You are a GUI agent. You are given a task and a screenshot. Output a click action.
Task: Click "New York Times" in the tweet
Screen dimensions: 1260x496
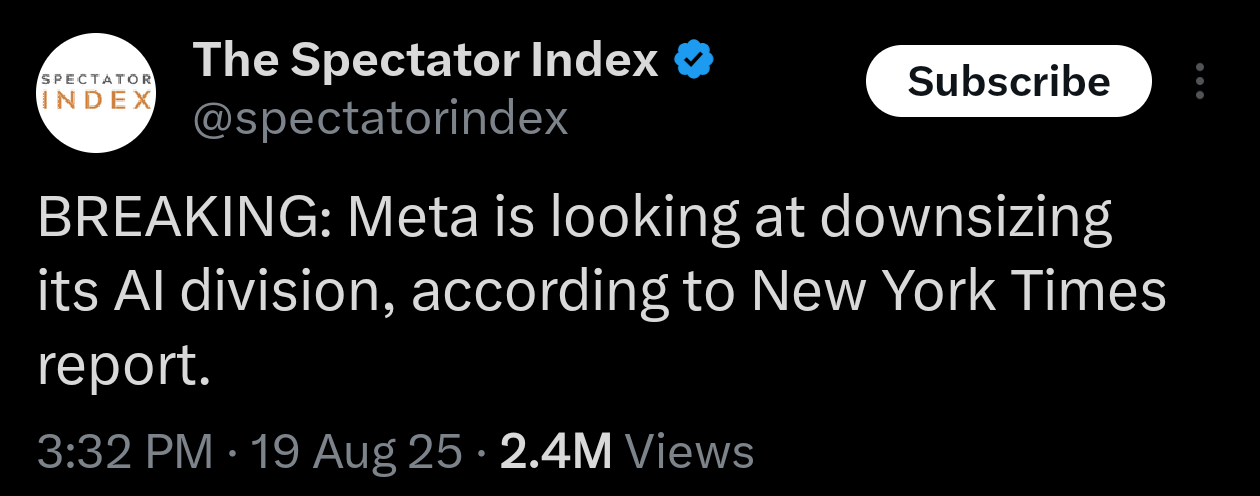(959, 292)
